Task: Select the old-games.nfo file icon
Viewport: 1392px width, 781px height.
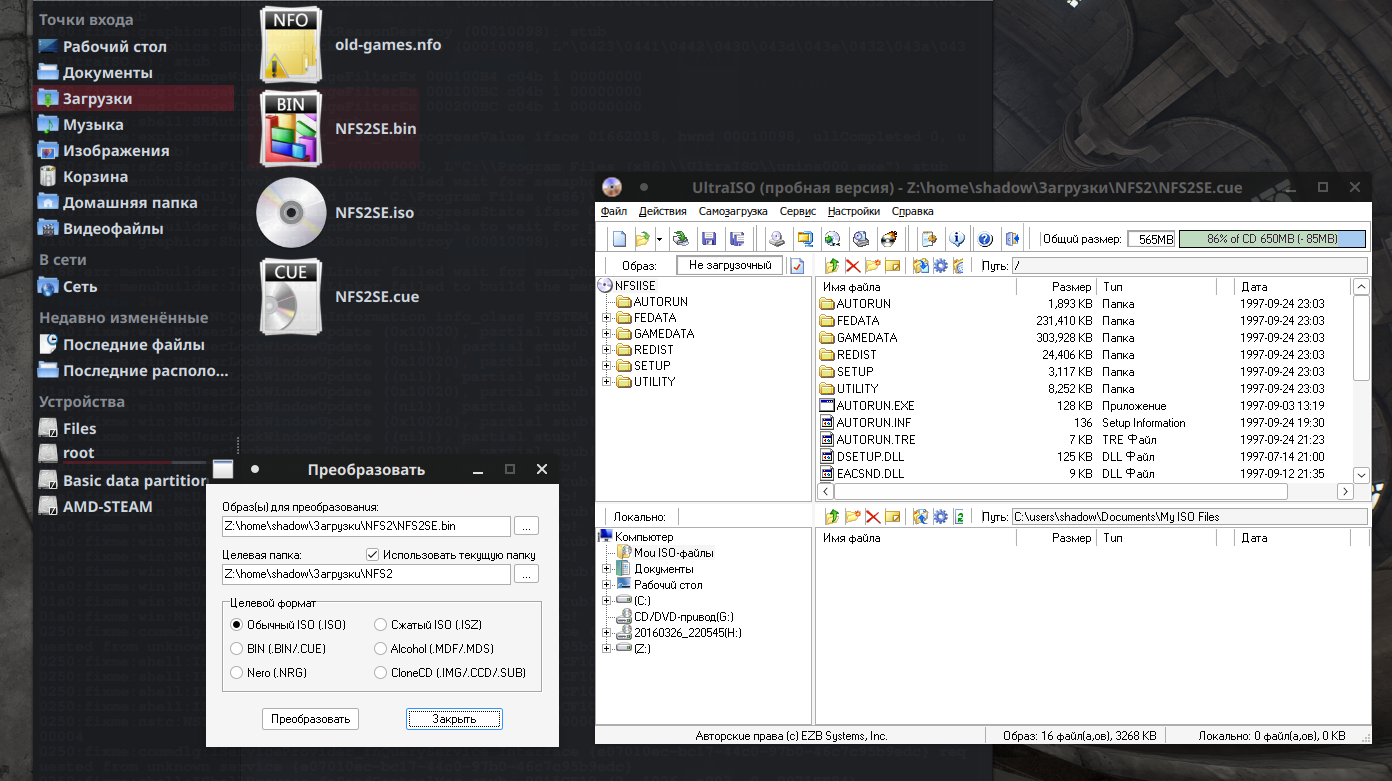Action: pyautogui.click(x=291, y=45)
